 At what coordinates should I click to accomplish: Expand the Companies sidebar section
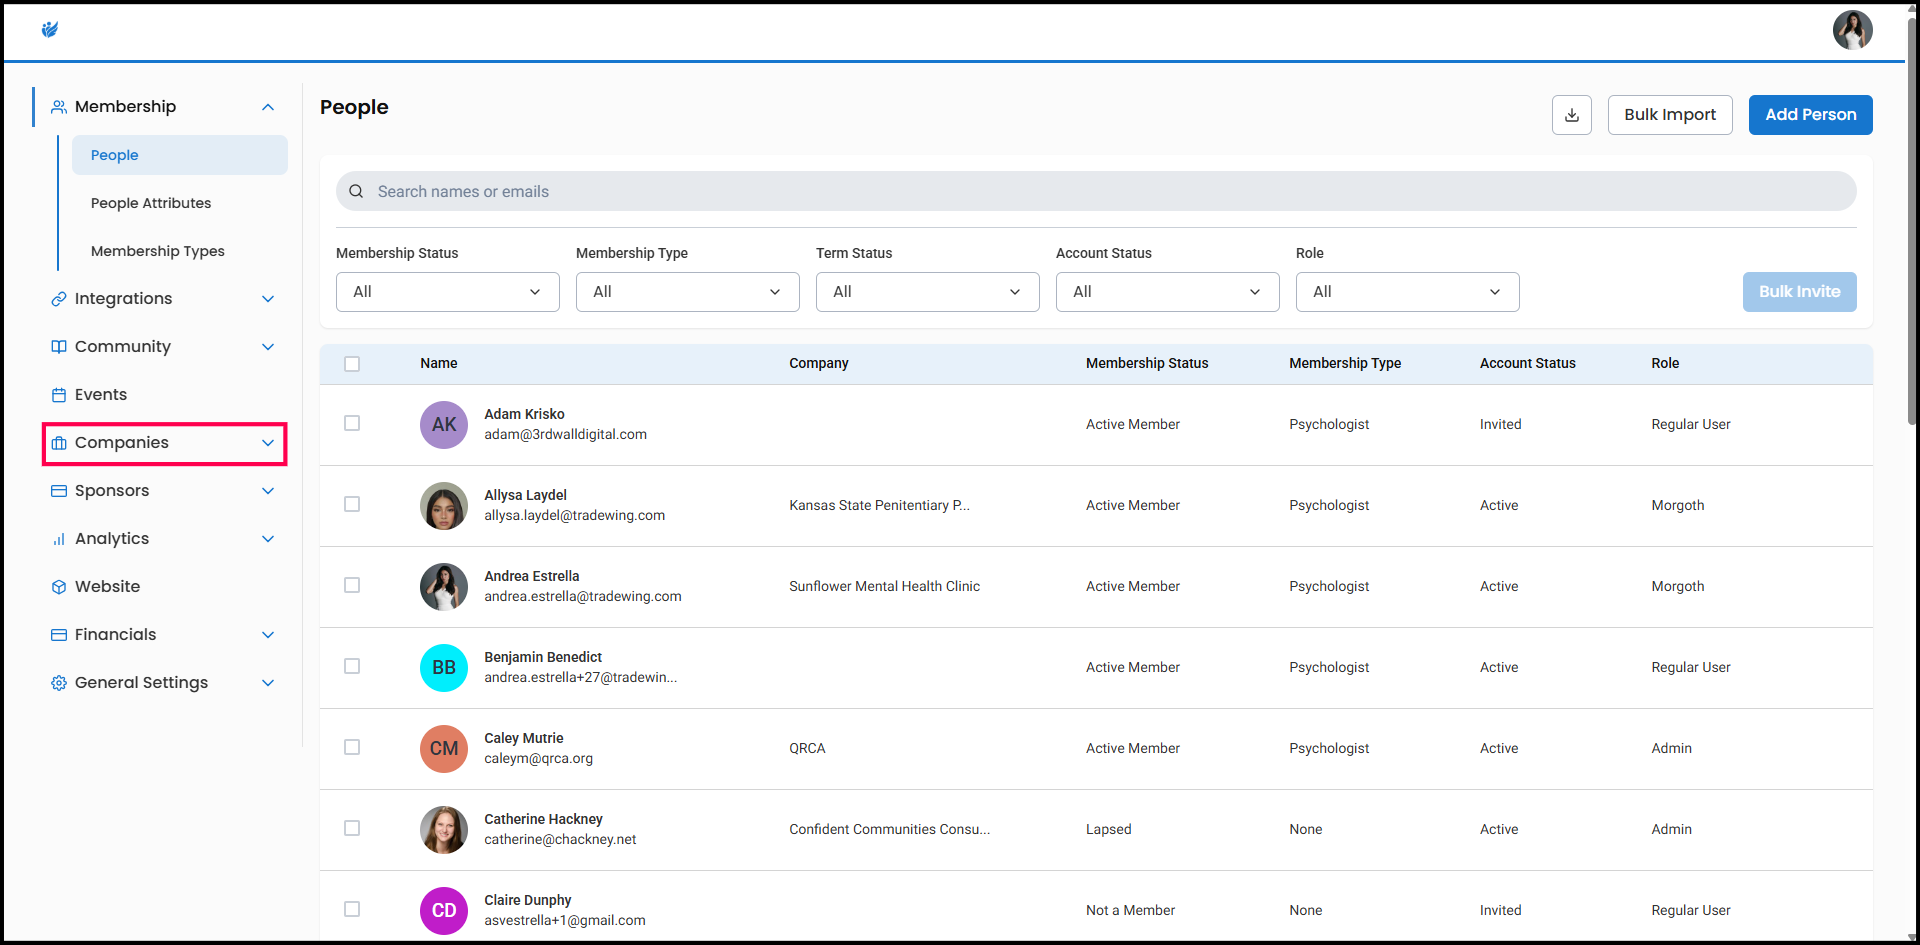[165, 443]
